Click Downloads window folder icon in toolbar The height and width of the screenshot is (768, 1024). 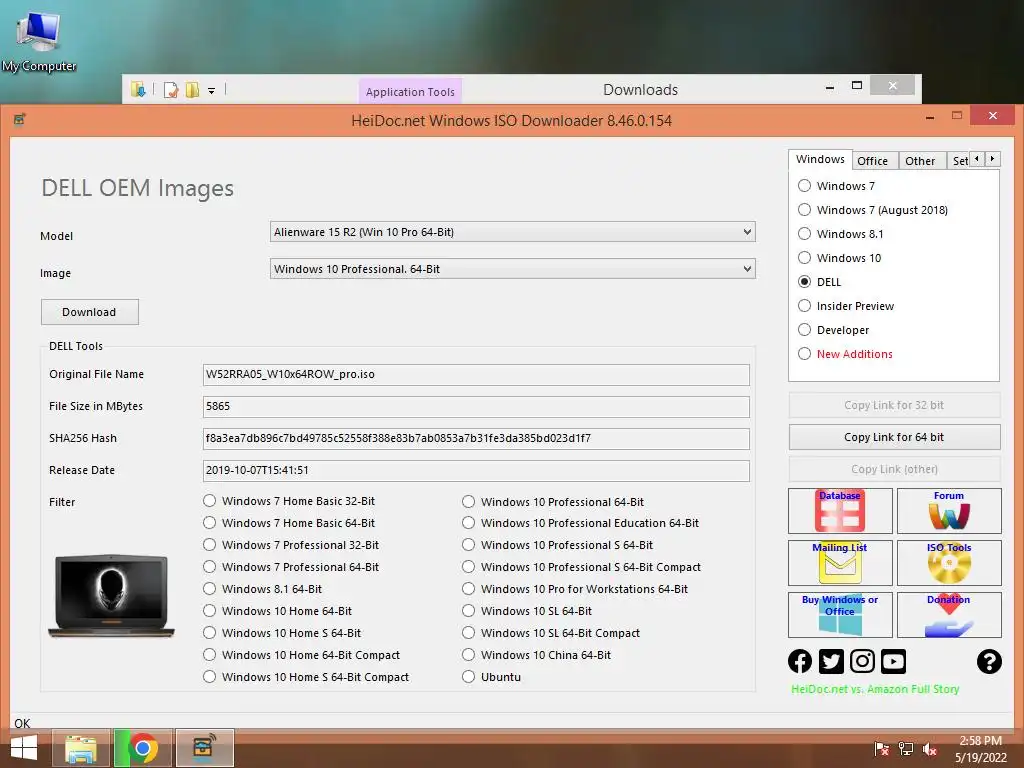pyautogui.click(x=138, y=89)
